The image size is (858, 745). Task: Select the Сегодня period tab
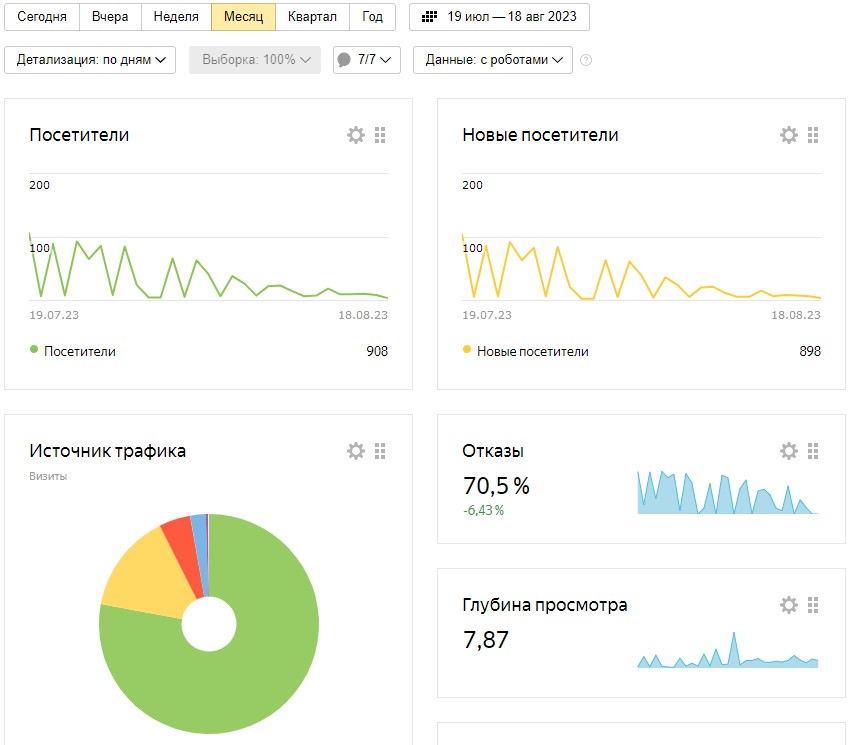42,17
